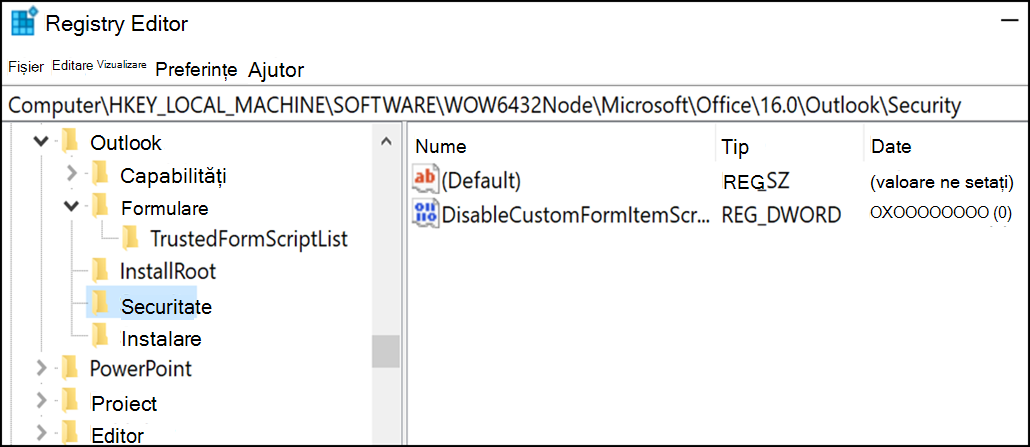Image resolution: width=1030 pixels, height=447 pixels.
Task: Click the registry path address bar
Action: pyautogui.click(x=515, y=105)
